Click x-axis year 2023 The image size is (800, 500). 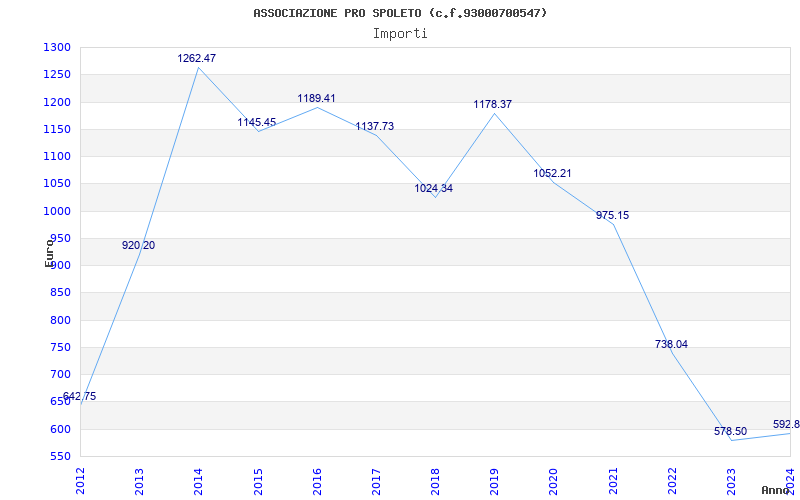[x=731, y=481]
